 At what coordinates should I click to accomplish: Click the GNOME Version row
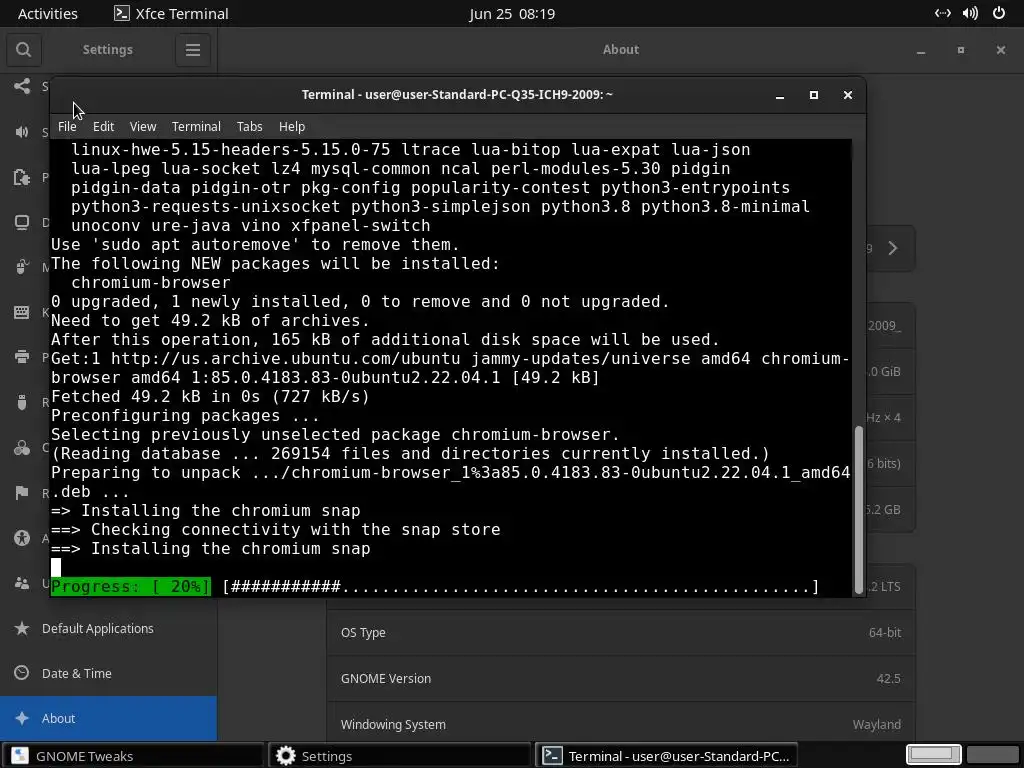point(621,679)
